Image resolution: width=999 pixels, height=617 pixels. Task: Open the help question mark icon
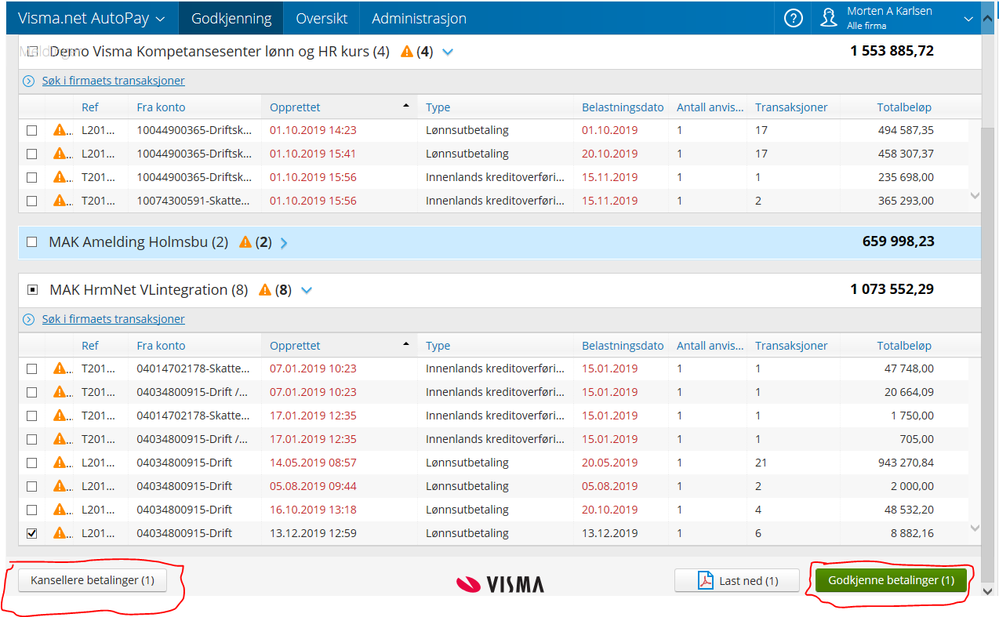[x=793, y=18]
